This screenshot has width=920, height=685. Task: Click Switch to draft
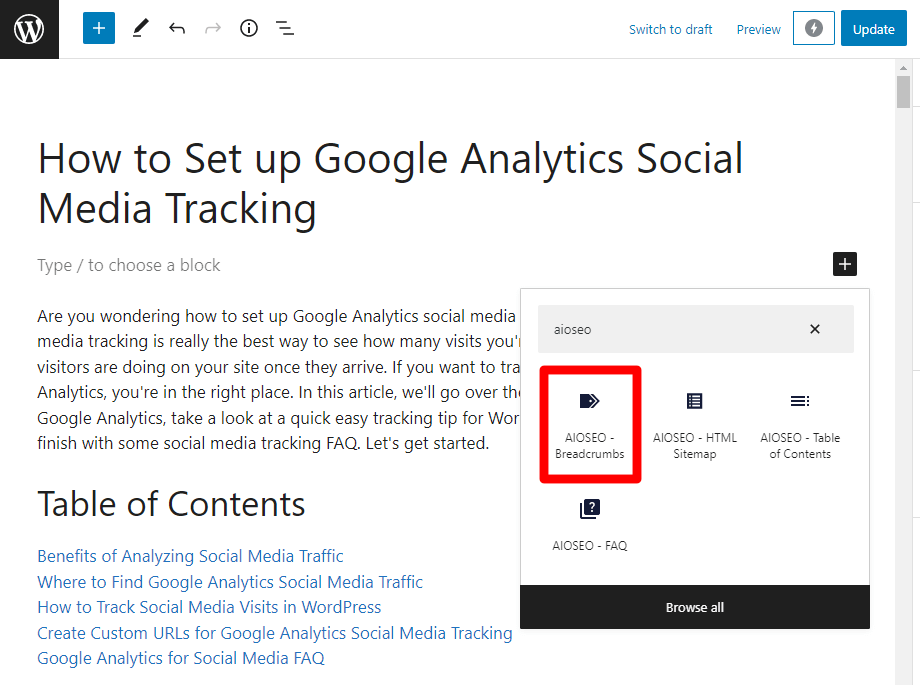tap(670, 29)
